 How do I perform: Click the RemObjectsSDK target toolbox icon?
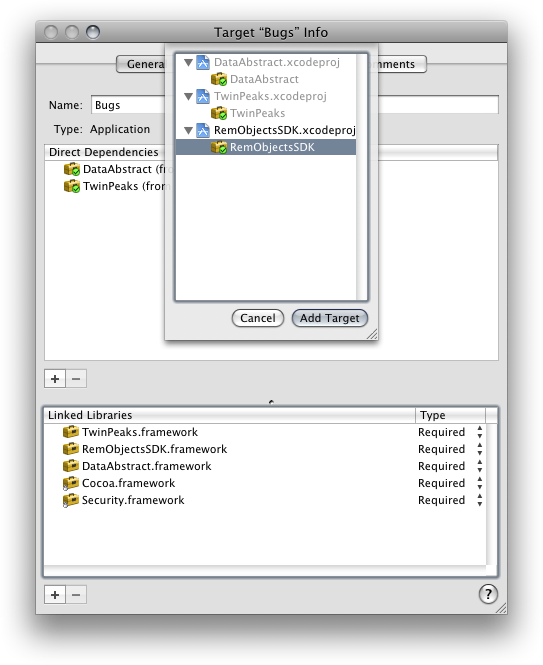[x=219, y=147]
